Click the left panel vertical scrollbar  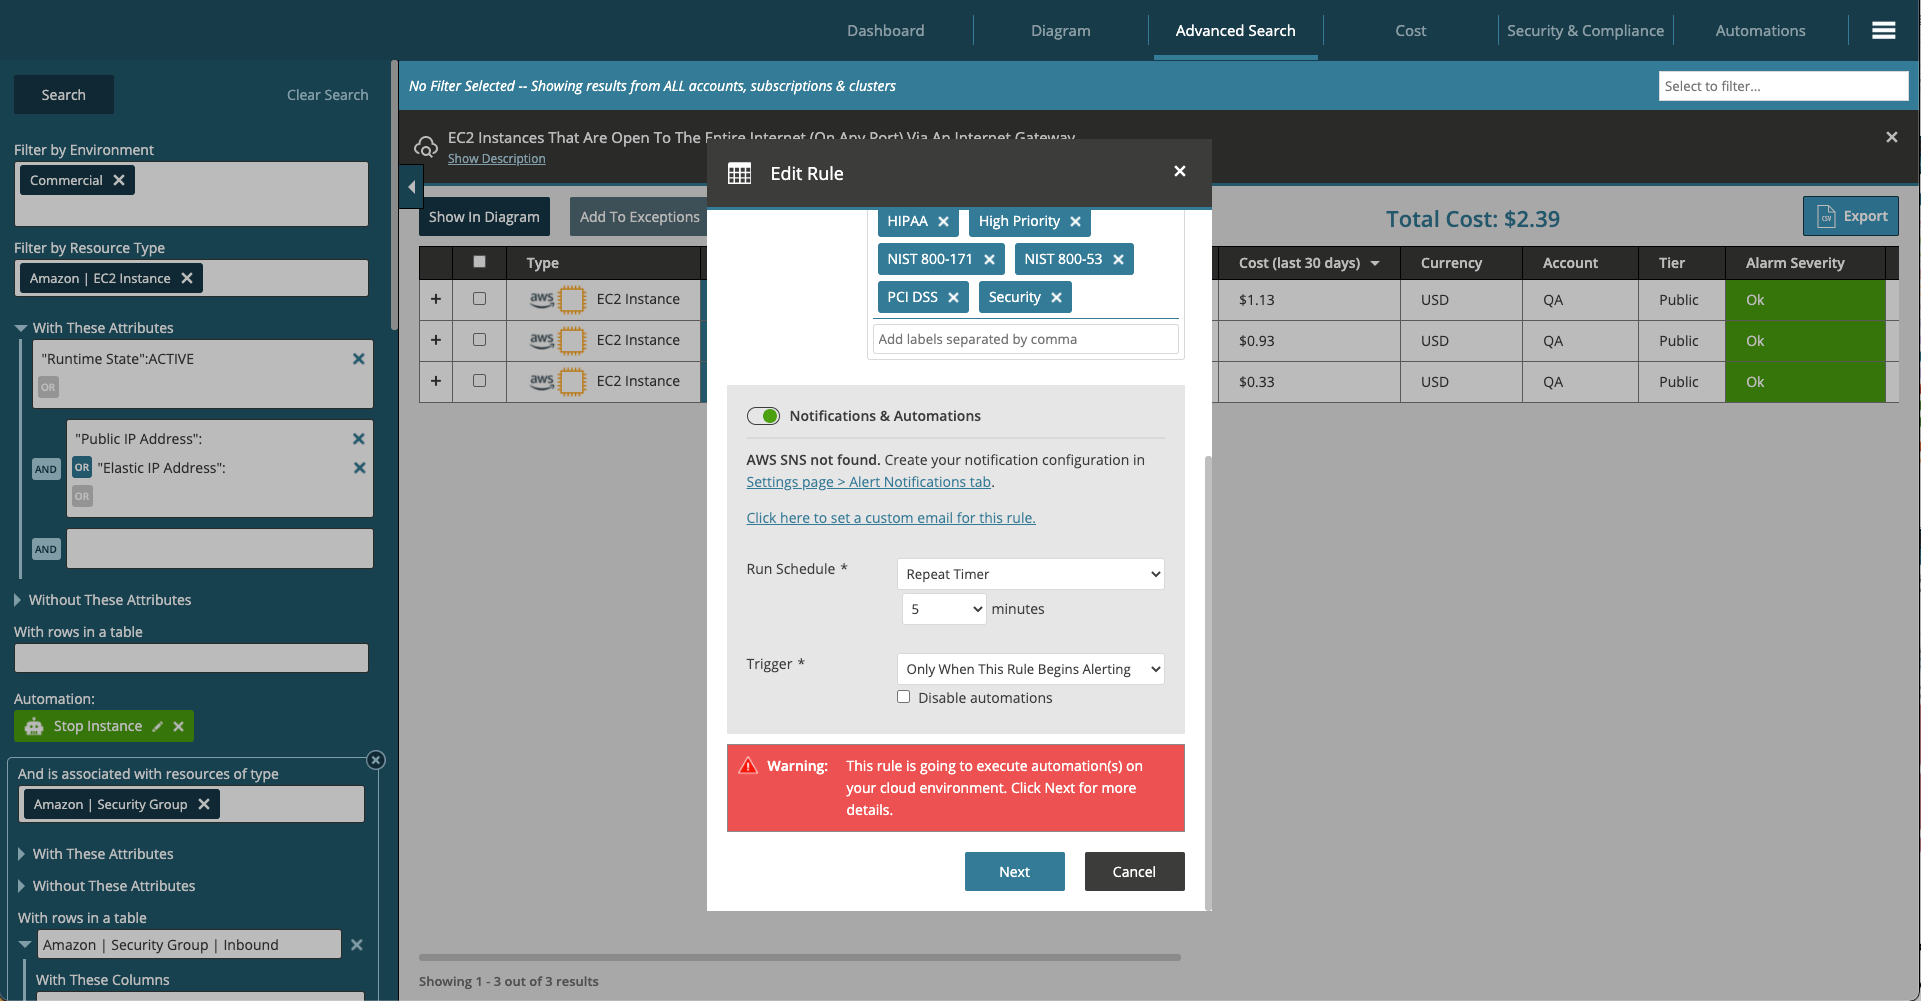coord(394,196)
